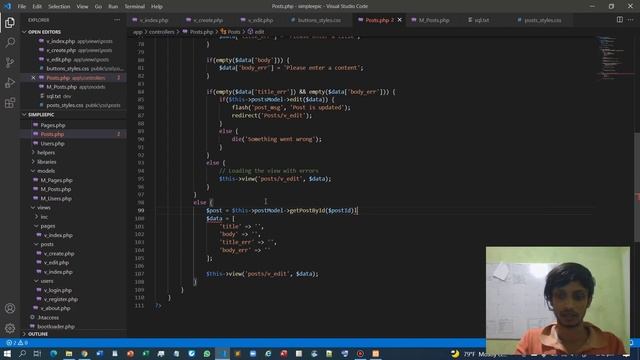Open the Selection menu

click(59, 7)
